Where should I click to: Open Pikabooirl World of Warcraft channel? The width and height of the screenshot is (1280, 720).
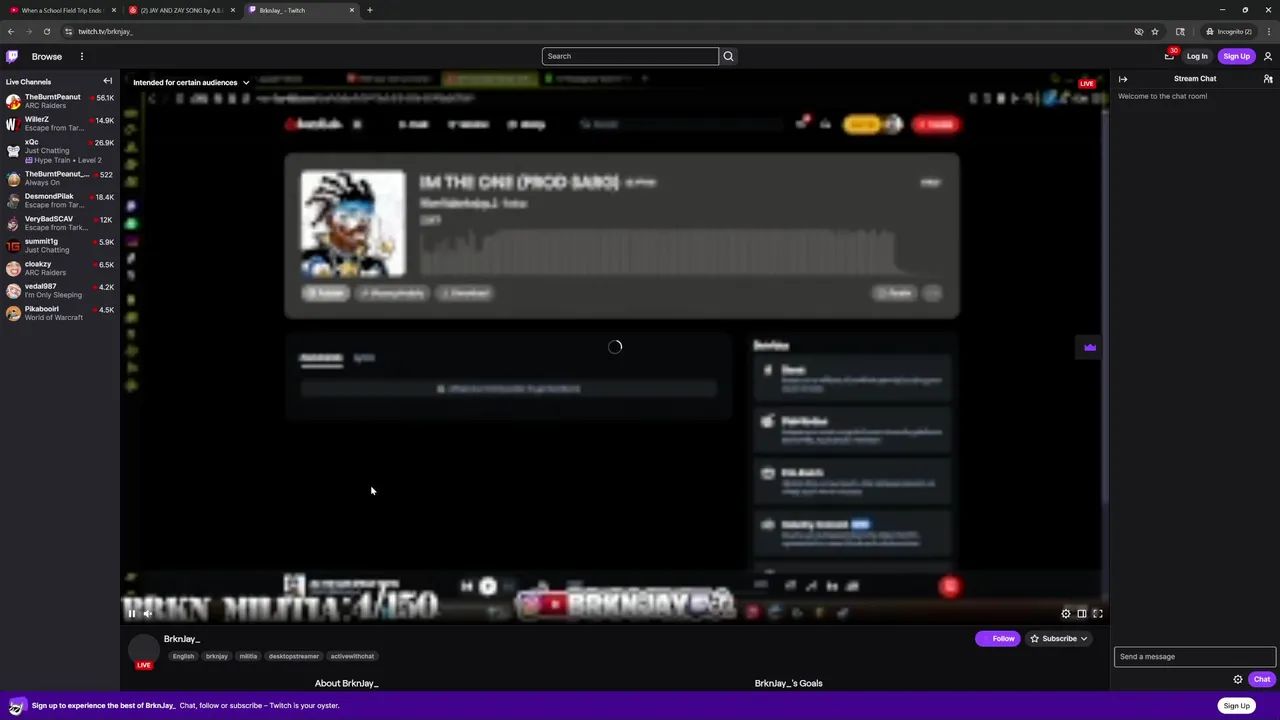pyautogui.click(x=60, y=313)
